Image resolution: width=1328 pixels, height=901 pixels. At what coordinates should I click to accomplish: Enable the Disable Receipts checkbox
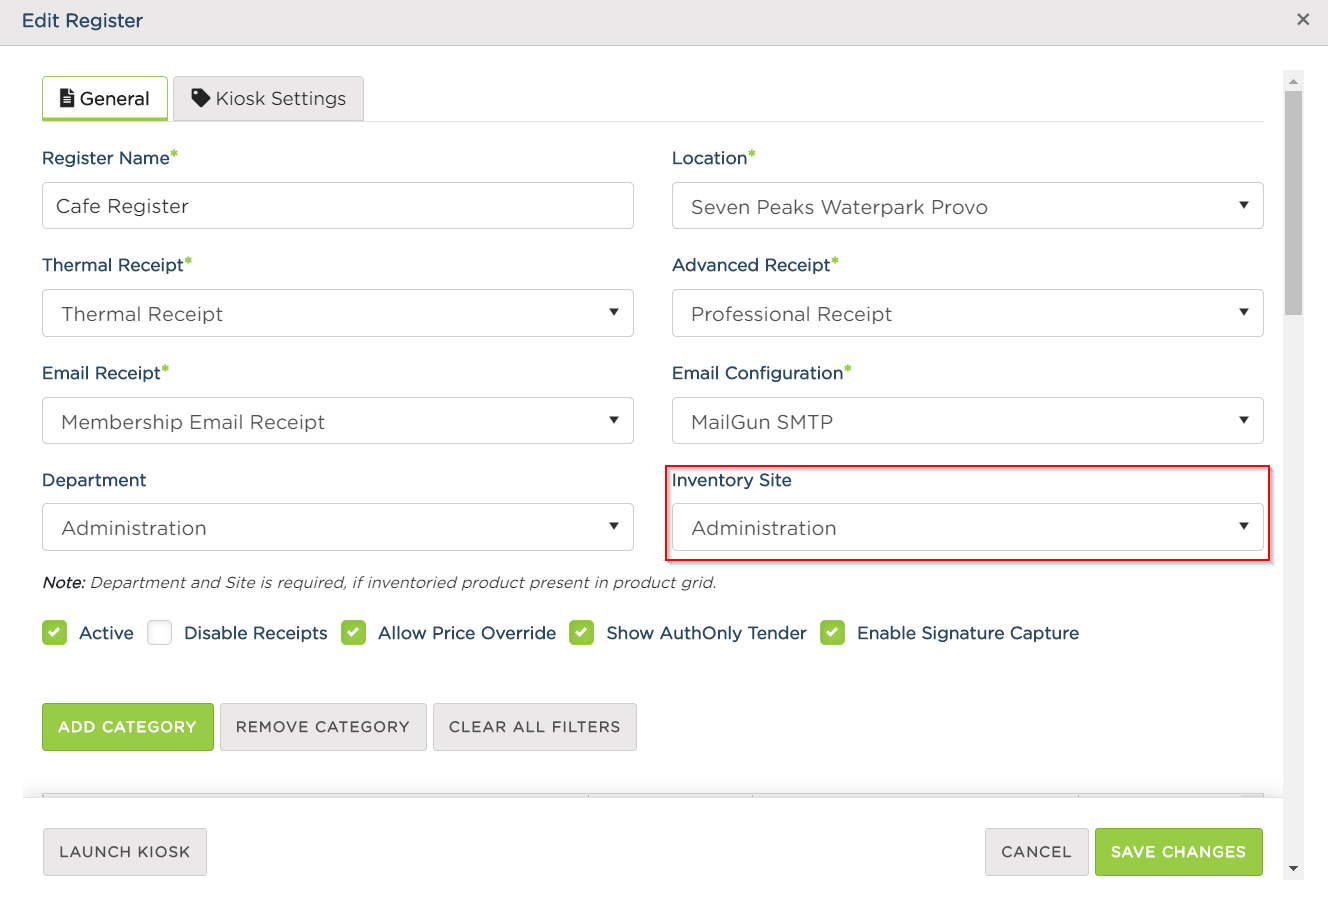[x=160, y=633]
